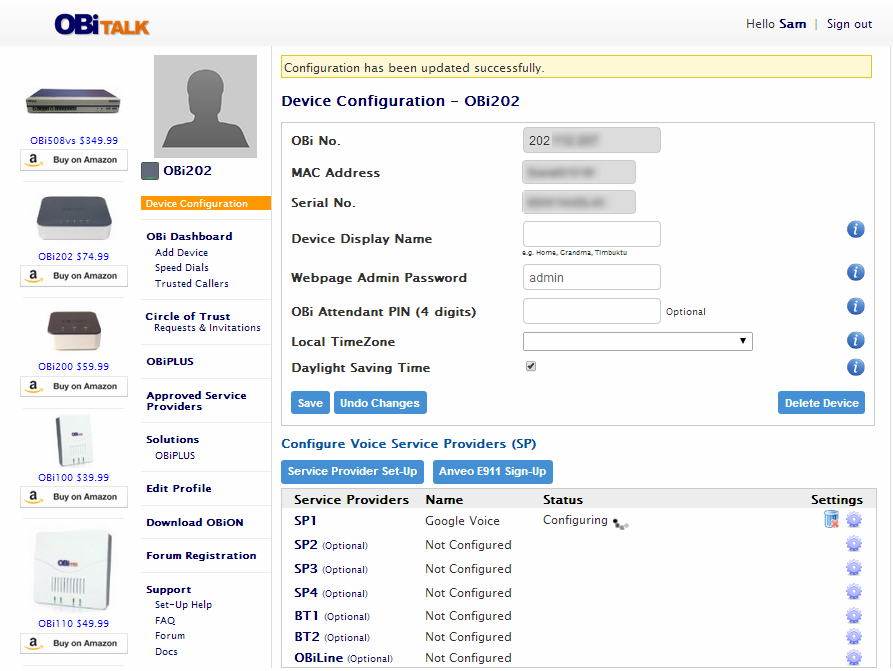Click the OBi202 profile picture placeholder
Viewport: 893px width, 671px height.
205,105
